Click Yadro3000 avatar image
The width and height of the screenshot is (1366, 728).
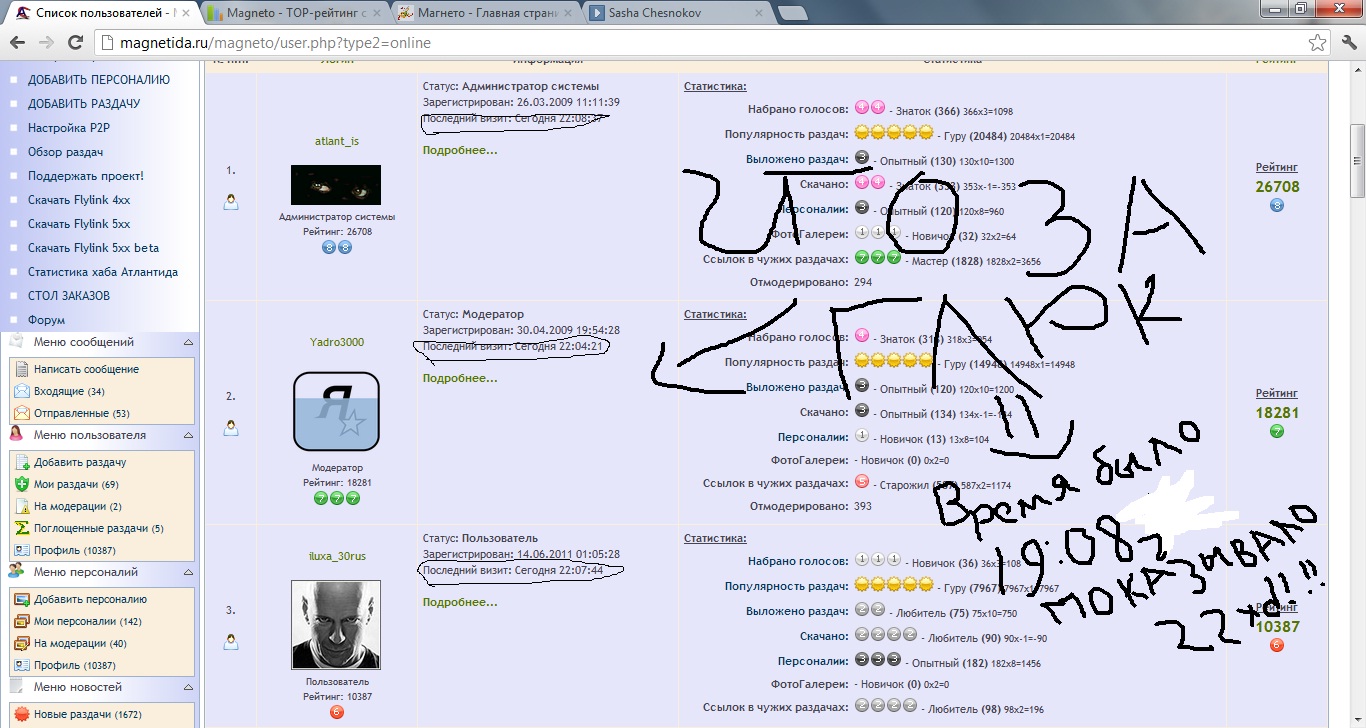(336, 411)
